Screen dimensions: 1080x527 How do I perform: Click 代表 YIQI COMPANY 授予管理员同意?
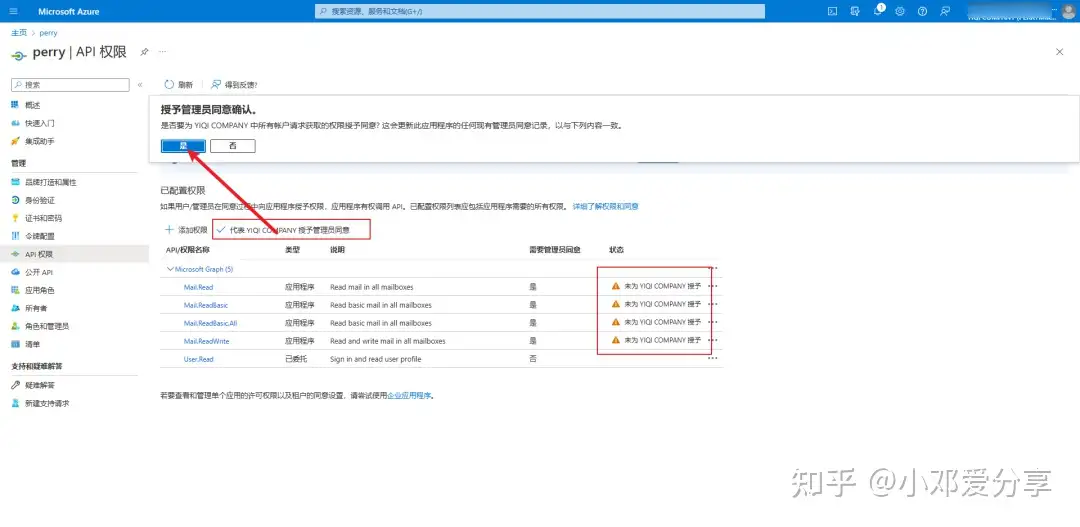tap(283, 230)
